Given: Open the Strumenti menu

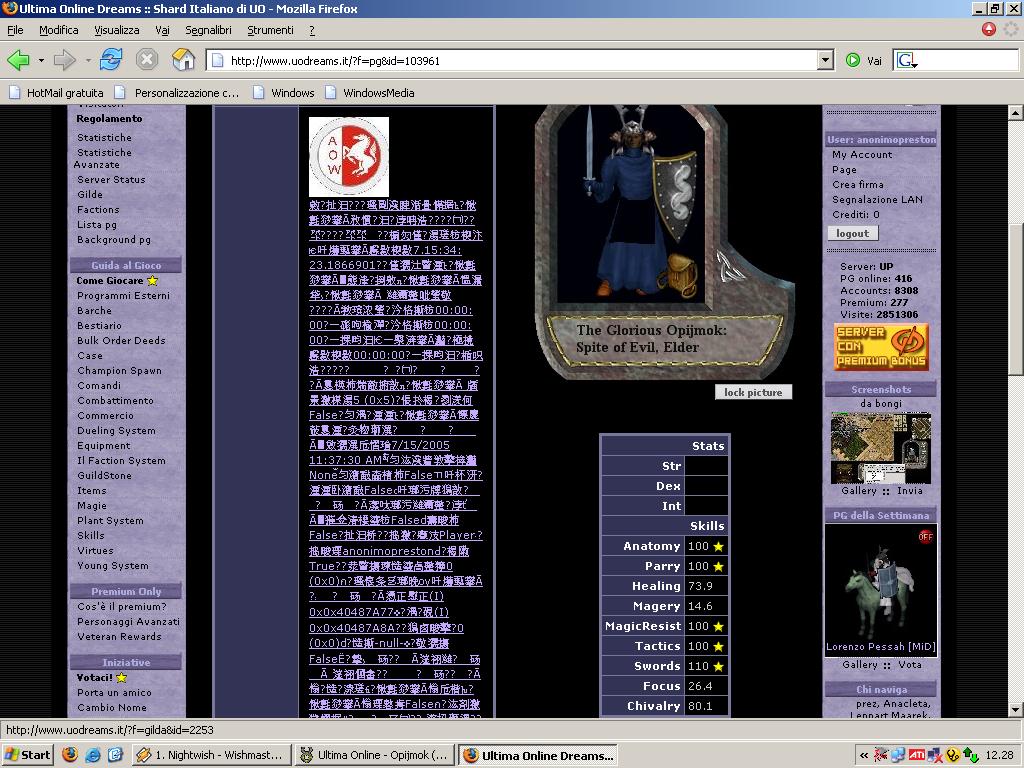Looking at the screenshot, I should click(270, 30).
